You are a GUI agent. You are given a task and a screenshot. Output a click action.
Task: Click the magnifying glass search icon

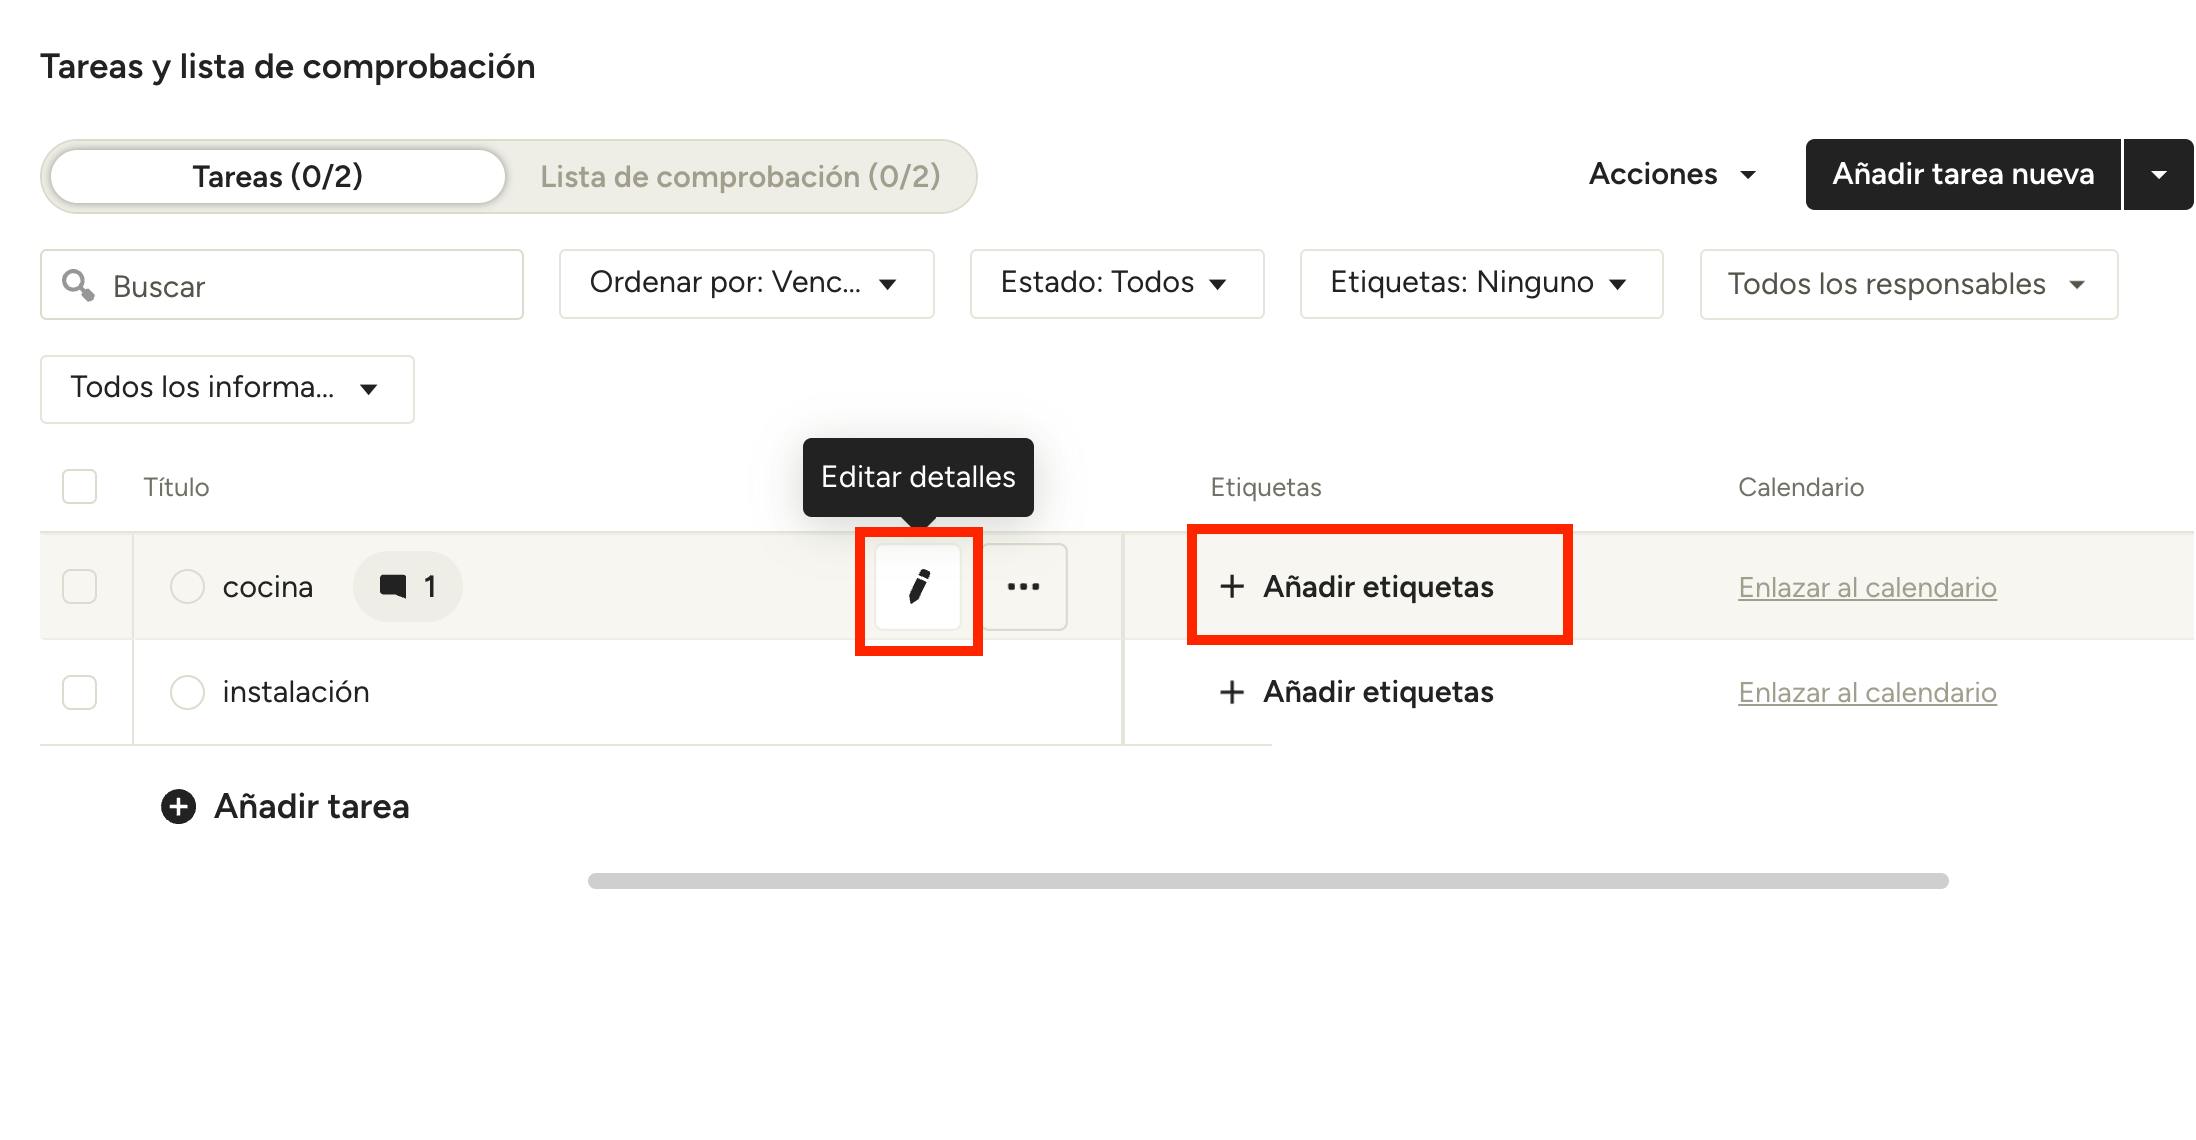(x=78, y=285)
